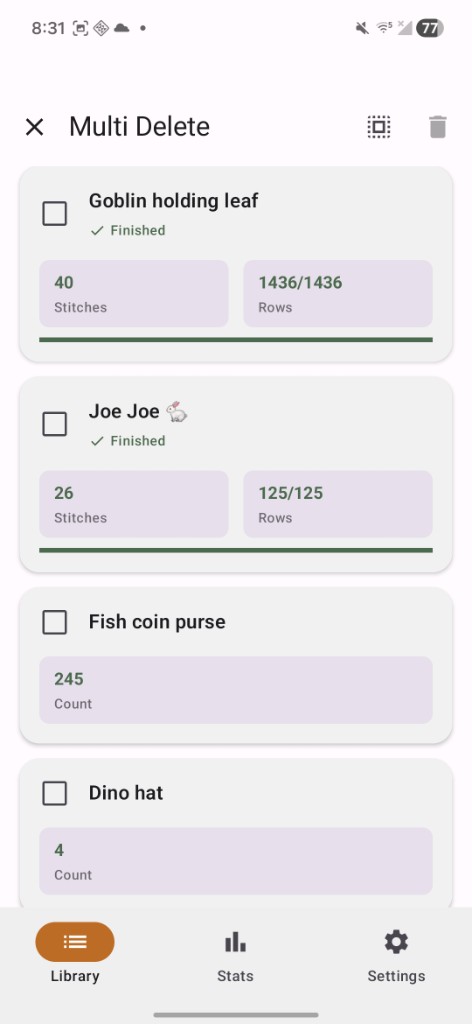Tap the 245 Count tile
Image resolution: width=472 pixels, height=1024 pixels.
click(236, 690)
